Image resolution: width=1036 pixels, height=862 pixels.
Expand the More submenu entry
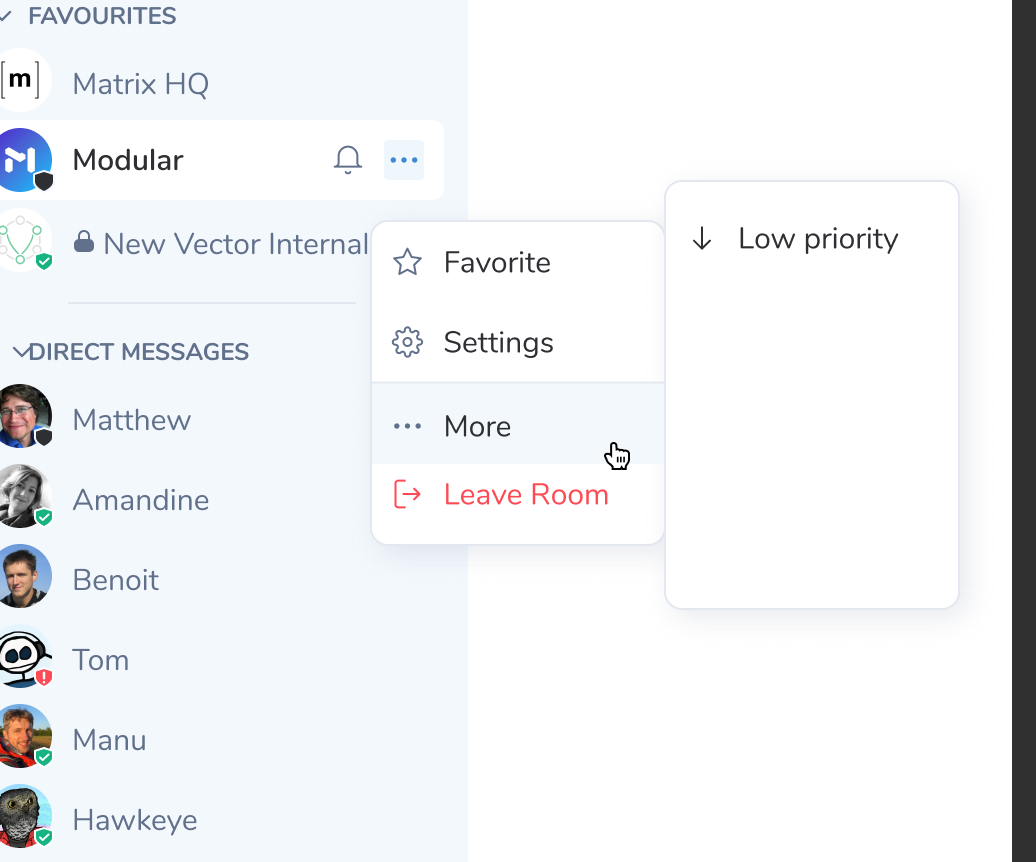(477, 426)
